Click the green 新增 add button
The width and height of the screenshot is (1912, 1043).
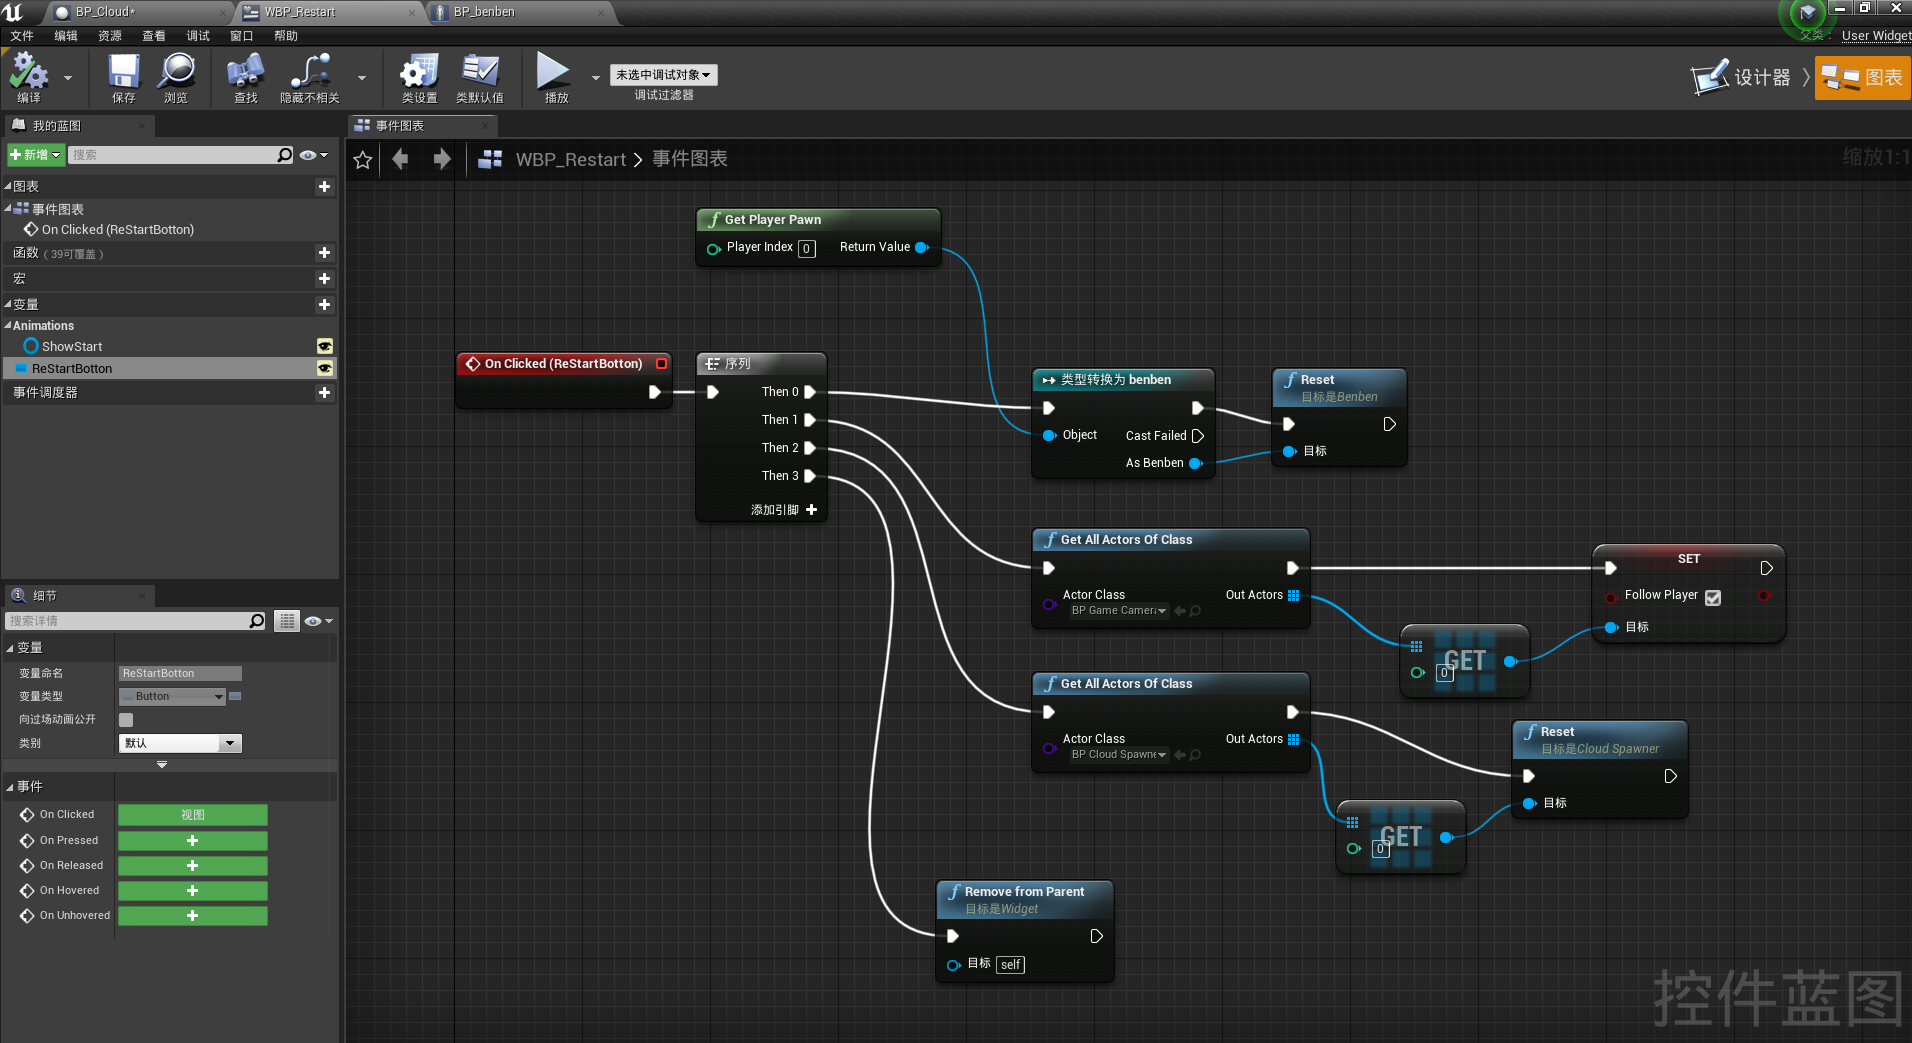36,155
